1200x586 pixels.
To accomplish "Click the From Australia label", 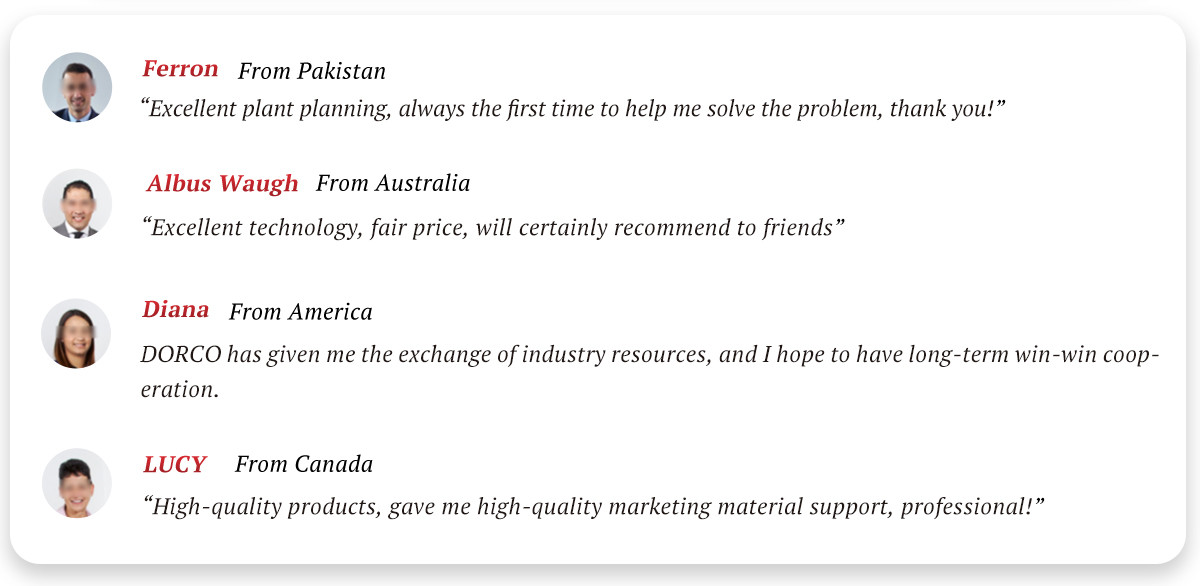I will 393,184.
